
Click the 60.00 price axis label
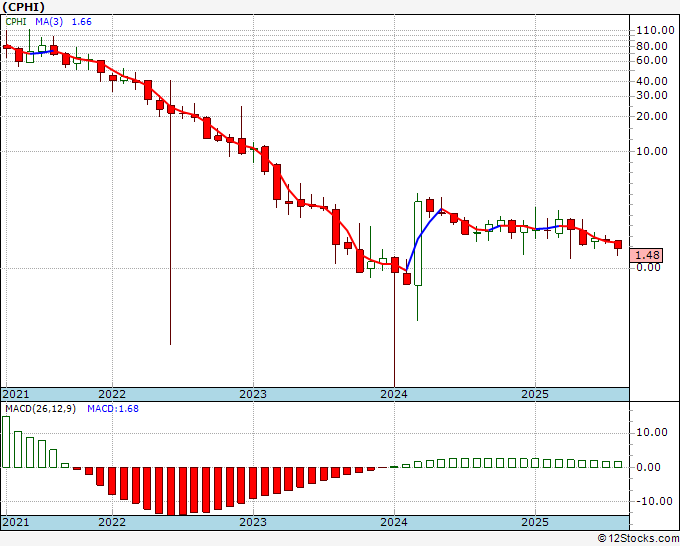(651, 60)
